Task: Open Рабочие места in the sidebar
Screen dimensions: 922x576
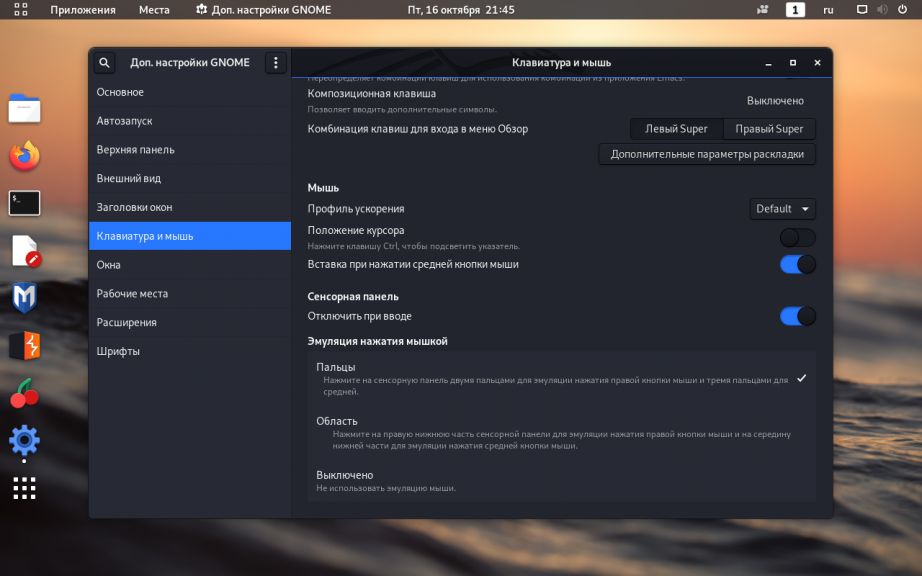Action: (190, 294)
